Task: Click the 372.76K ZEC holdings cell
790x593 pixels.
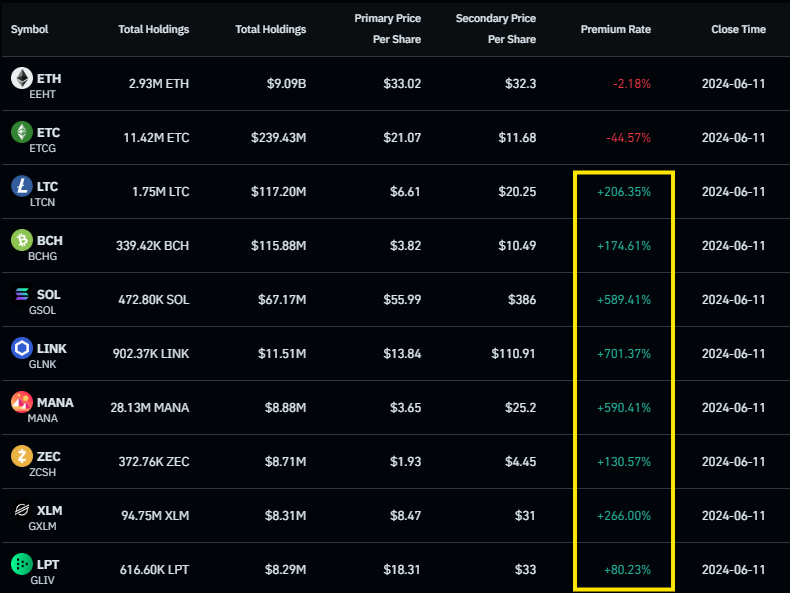Action: [154, 462]
